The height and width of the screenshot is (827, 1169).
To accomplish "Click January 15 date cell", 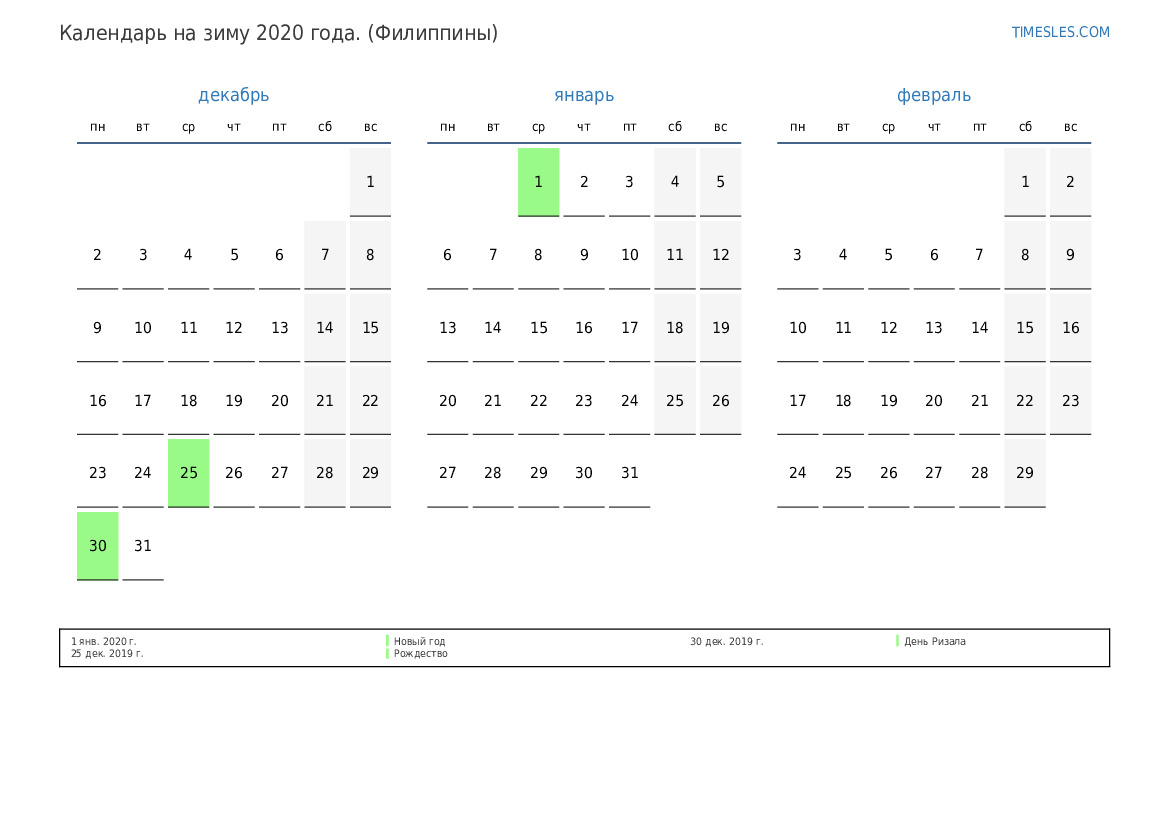I will pos(538,328).
